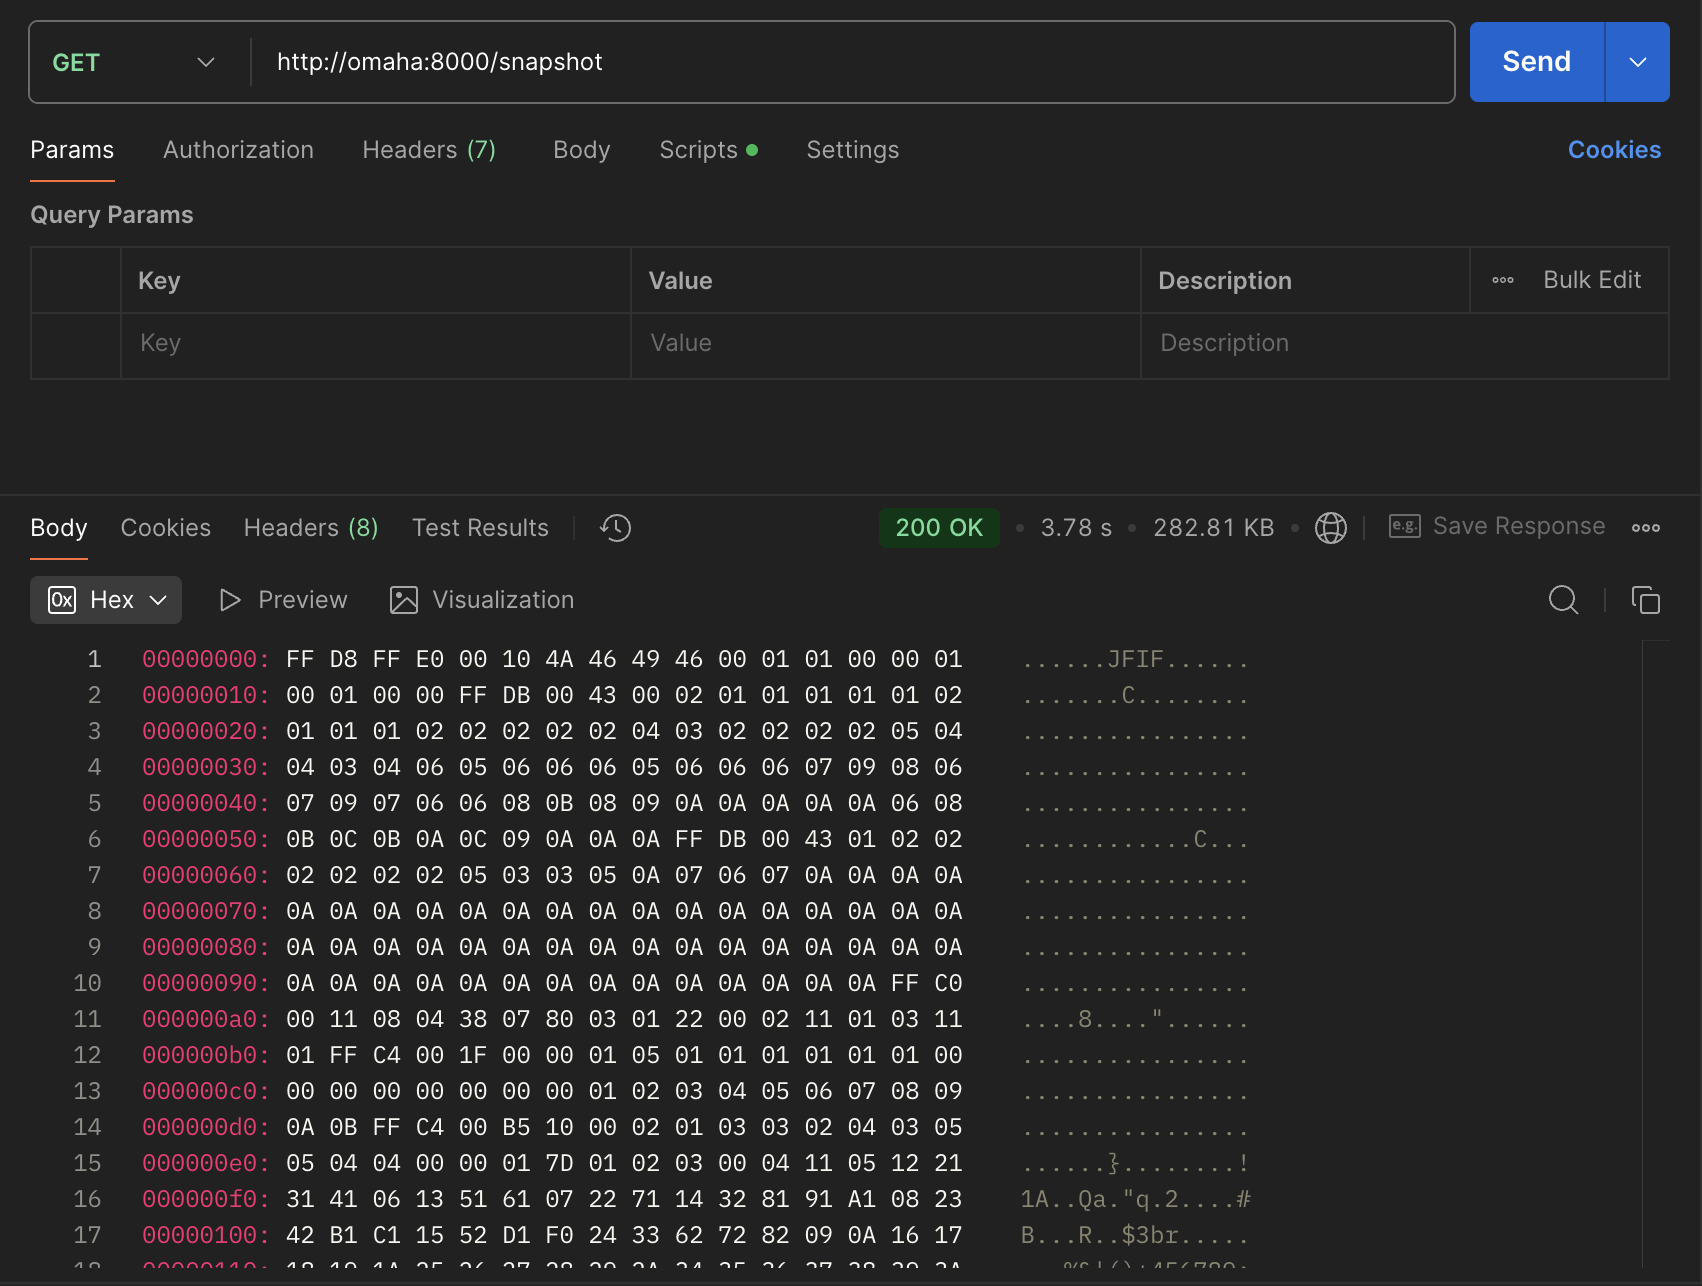Image resolution: width=1702 pixels, height=1286 pixels.
Task: Click Bulk Edit for query params
Action: (x=1591, y=281)
